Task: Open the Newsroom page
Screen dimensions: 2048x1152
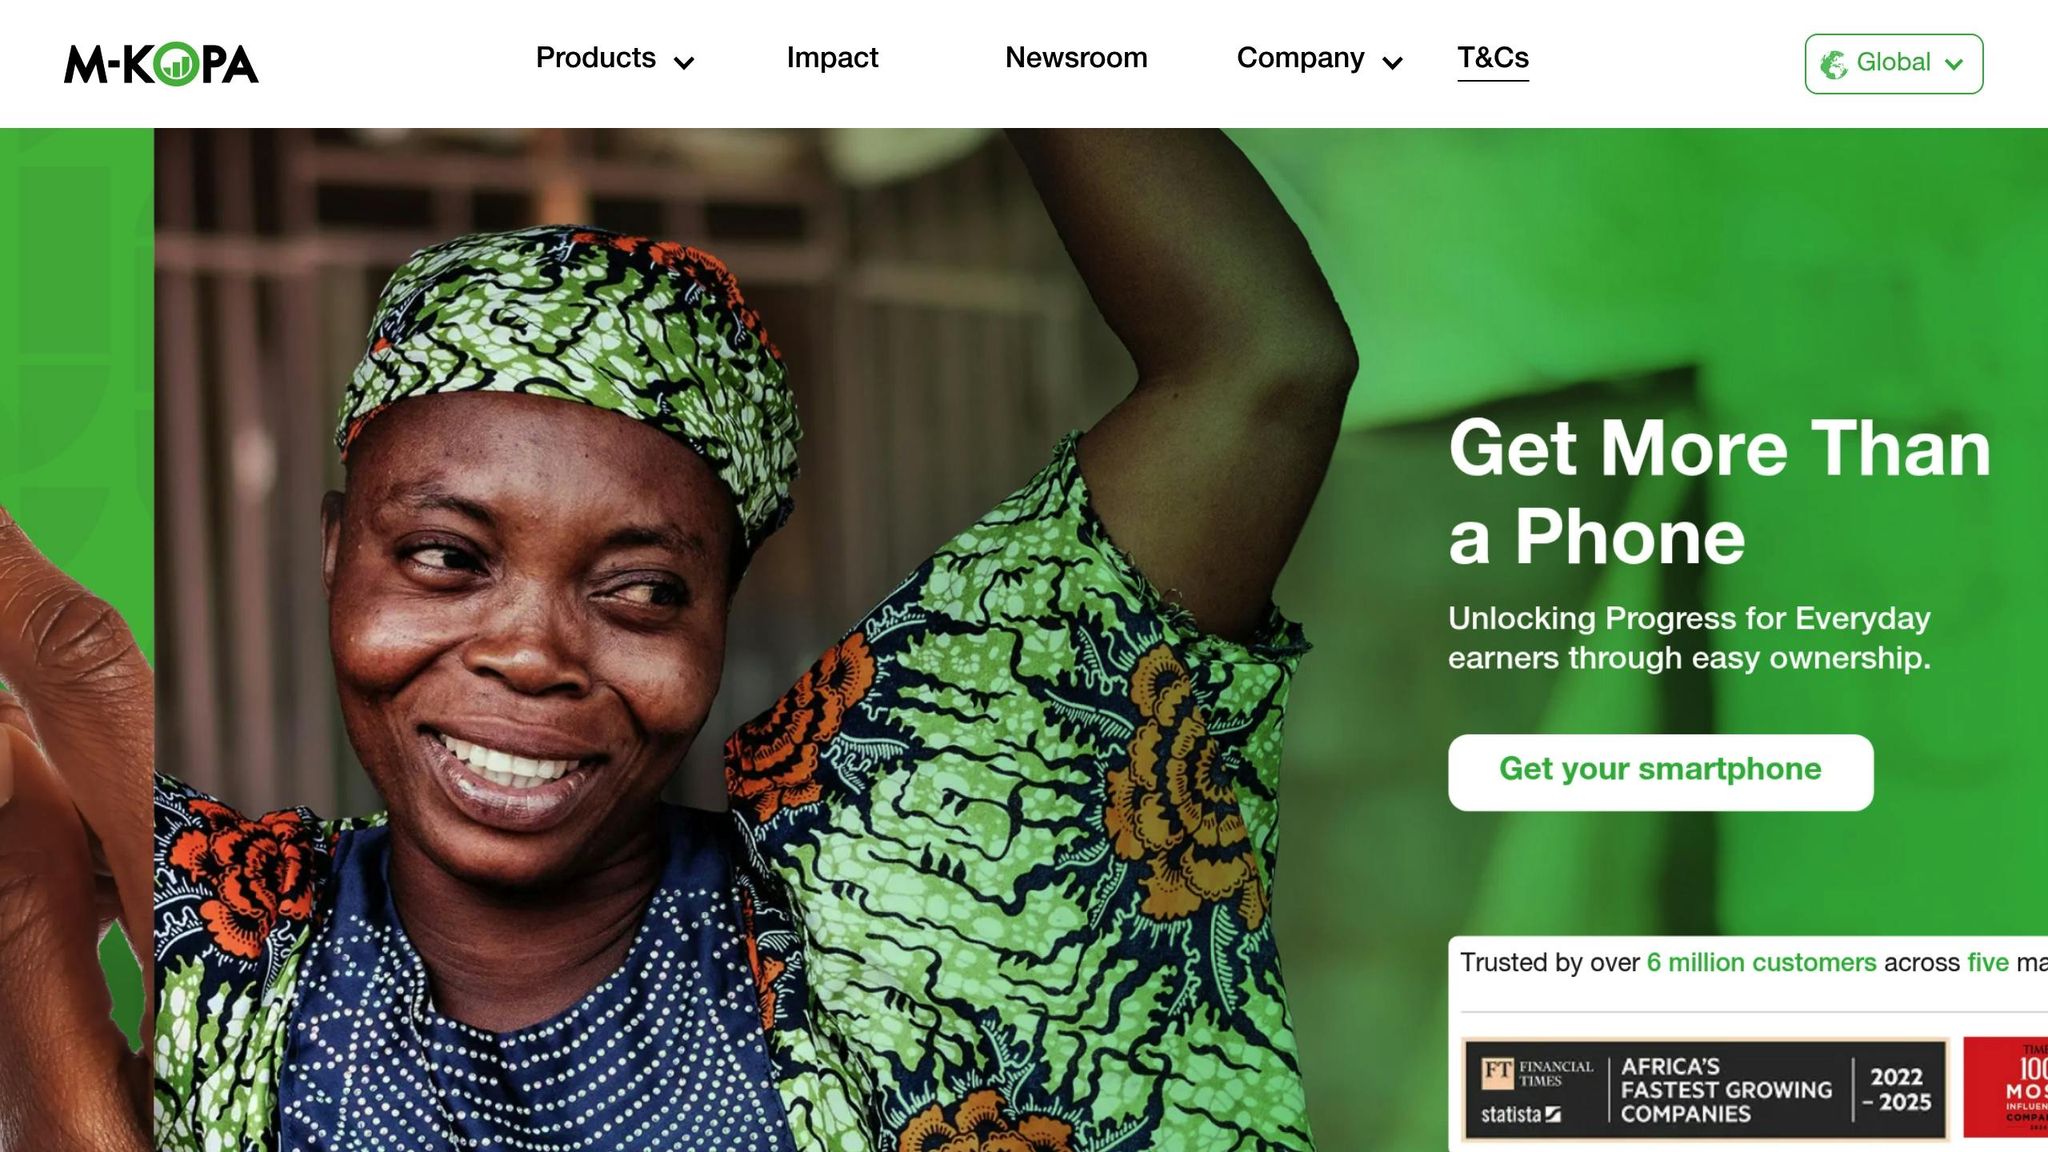Action: [1076, 58]
